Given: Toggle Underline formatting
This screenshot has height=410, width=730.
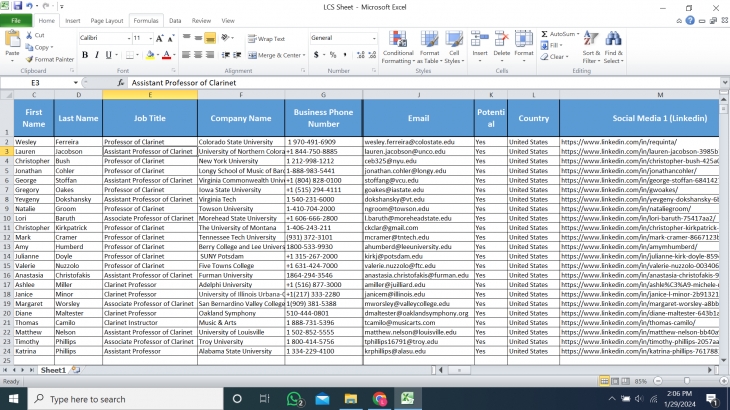Looking at the screenshot, I should pyautogui.click(x=108, y=55).
